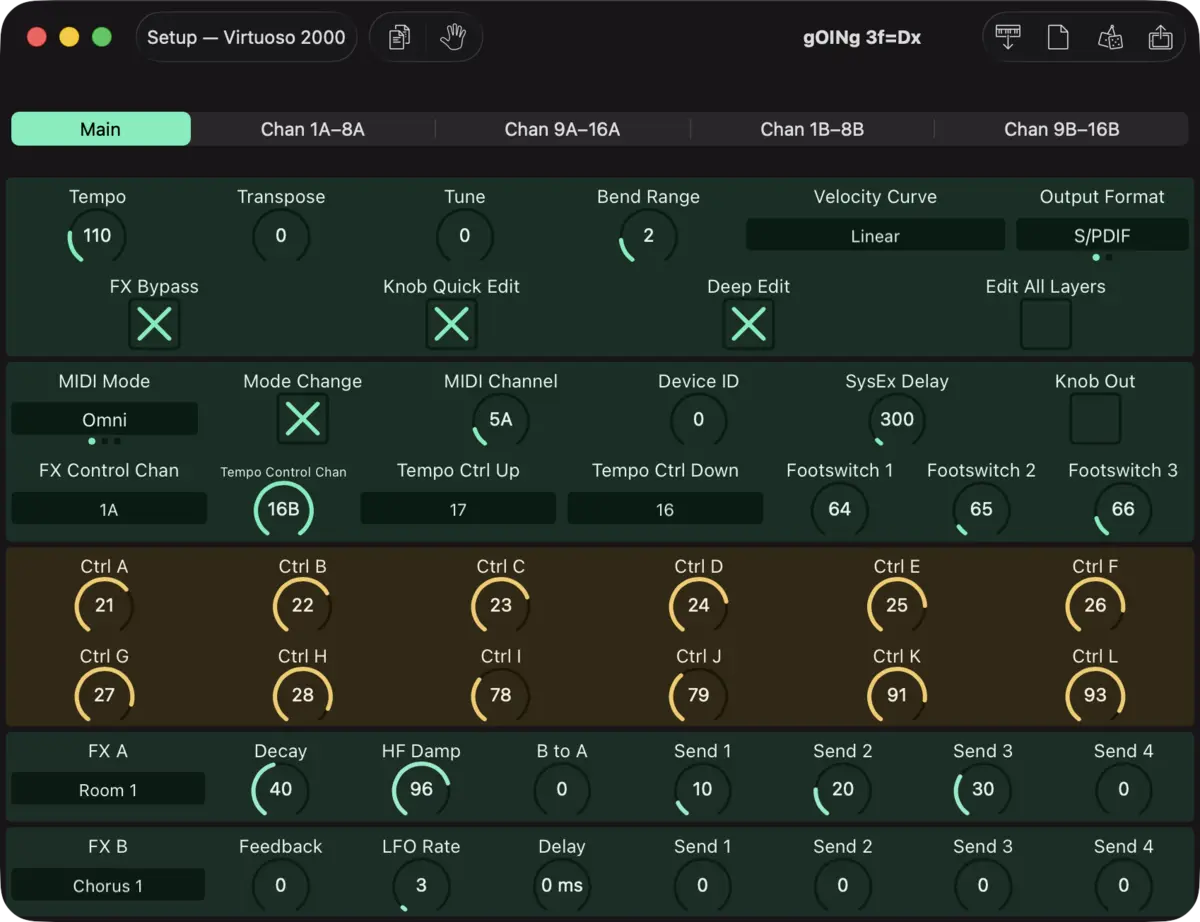Image resolution: width=1200 pixels, height=922 pixels.
Task: Click the Ctrl D knob showing 24
Action: pyautogui.click(x=699, y=605)
